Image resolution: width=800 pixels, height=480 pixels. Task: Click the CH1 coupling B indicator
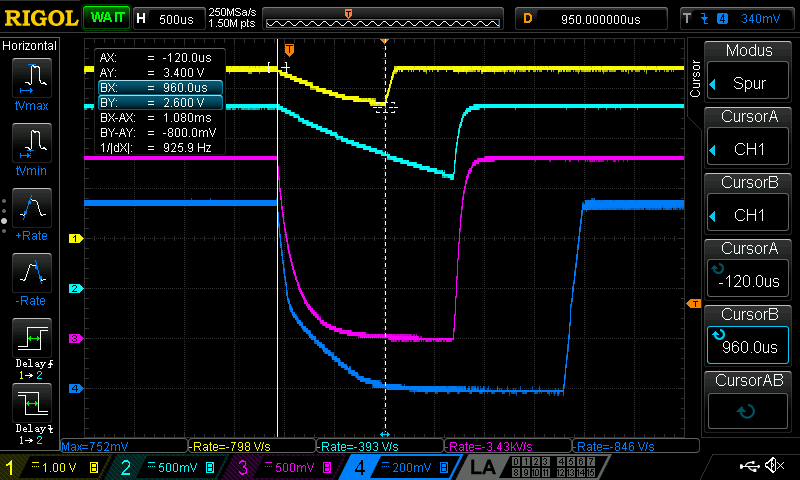94,467
